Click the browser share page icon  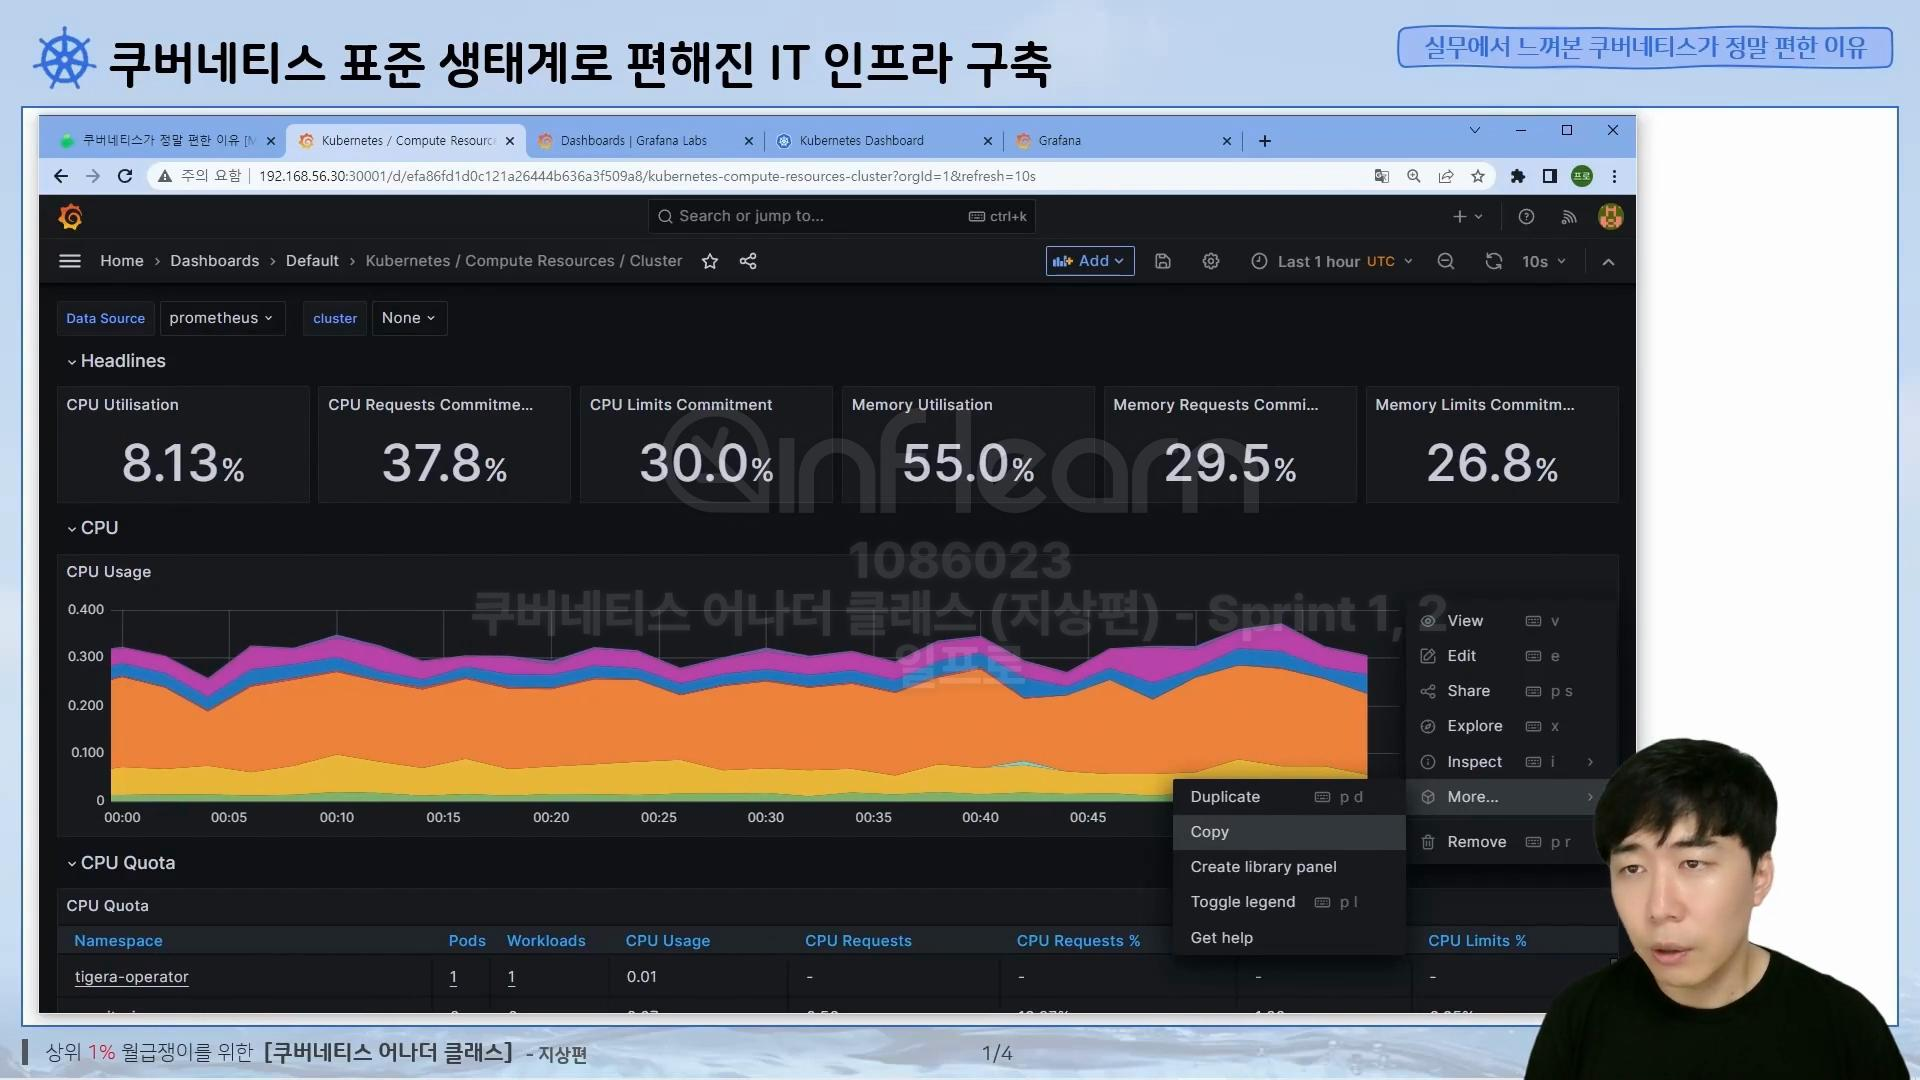(1446, 176)
